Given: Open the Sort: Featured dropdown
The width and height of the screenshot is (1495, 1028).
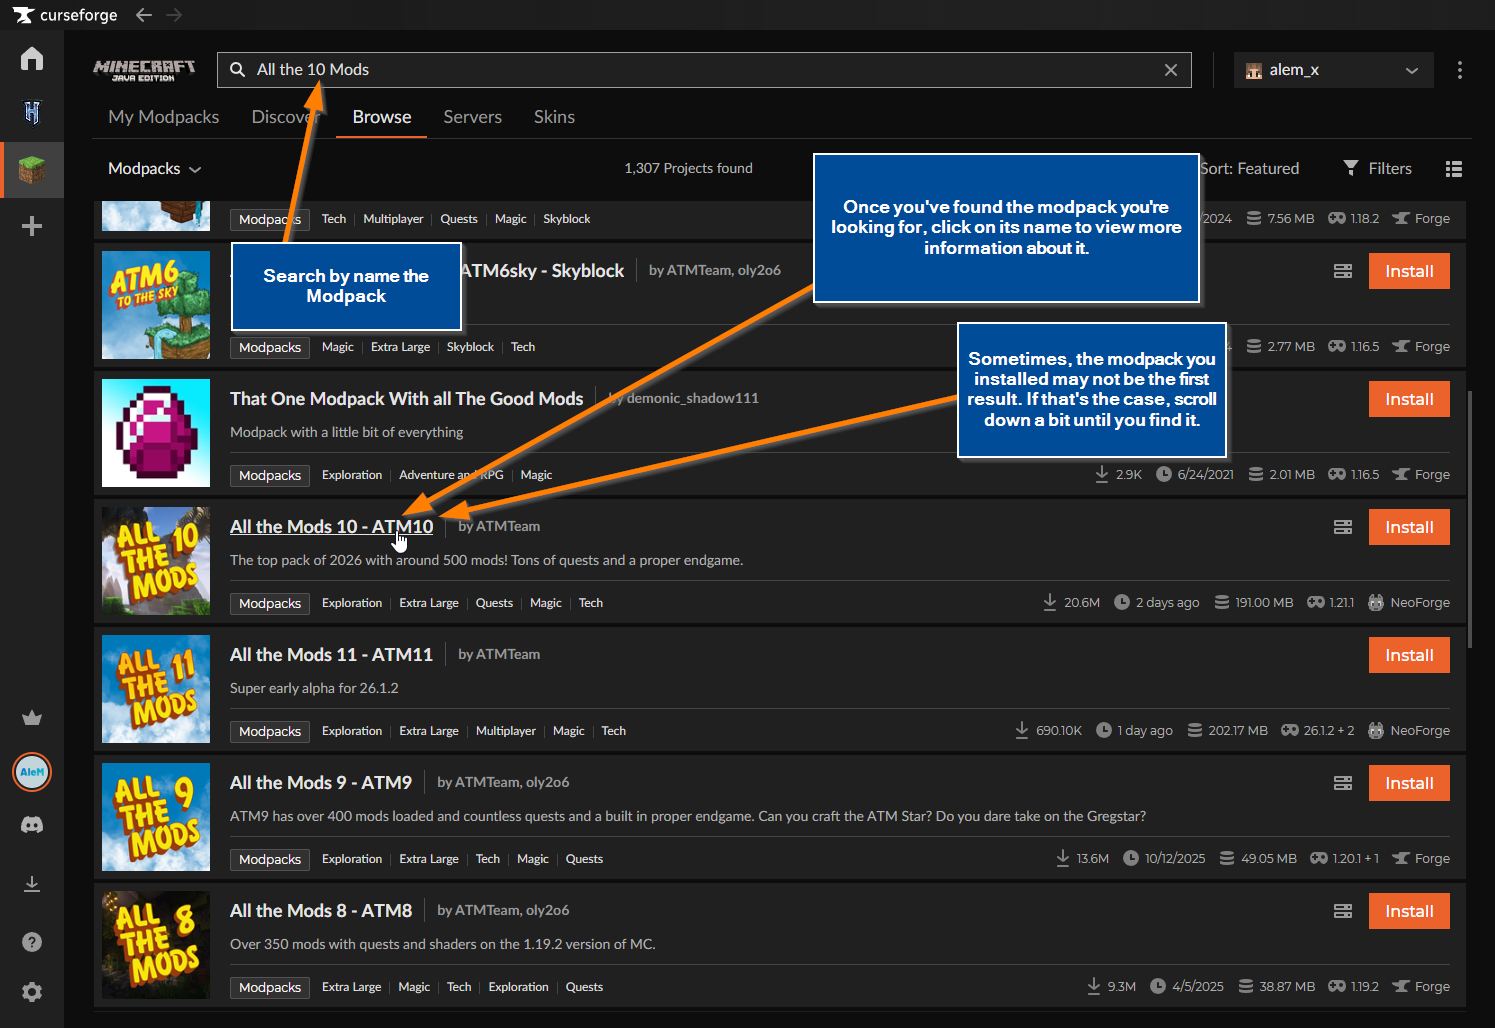Looking at the screenshot, I should click(x=1249, y=168).
